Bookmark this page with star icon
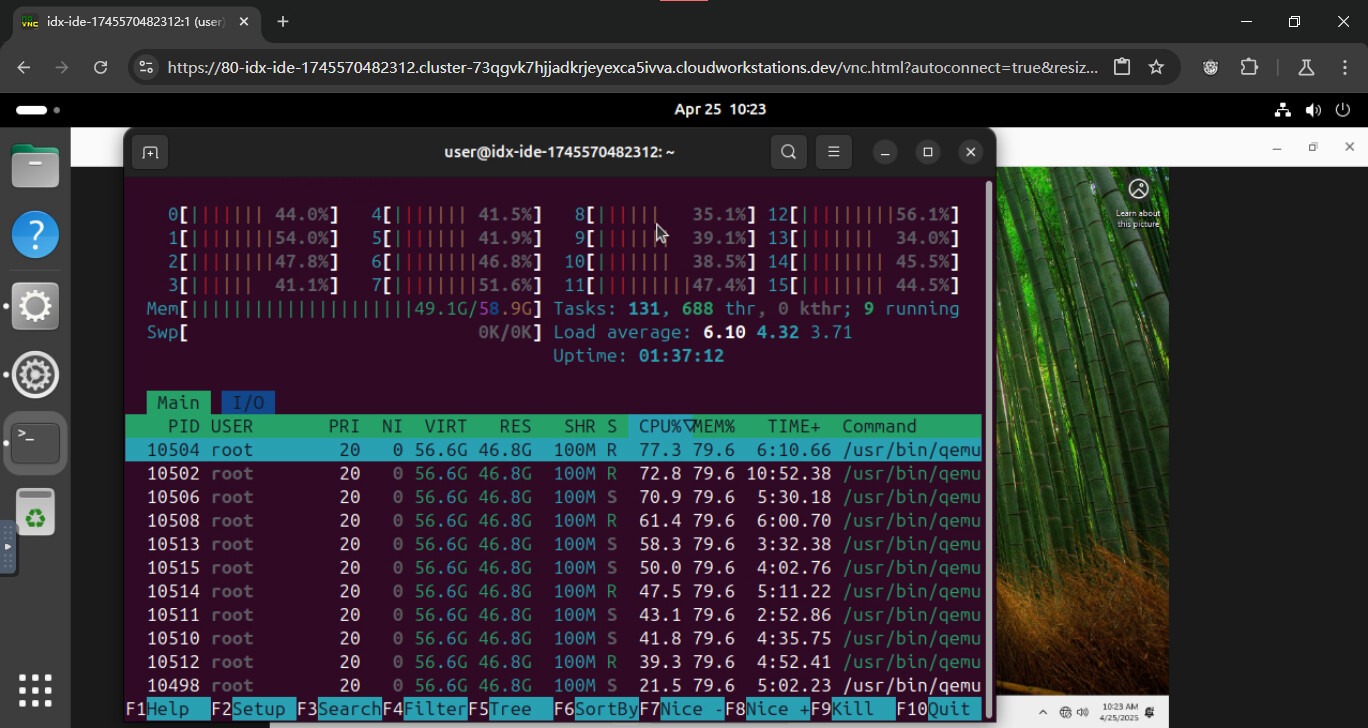The image size is (1368, 728). click(x=1156, y=67)
